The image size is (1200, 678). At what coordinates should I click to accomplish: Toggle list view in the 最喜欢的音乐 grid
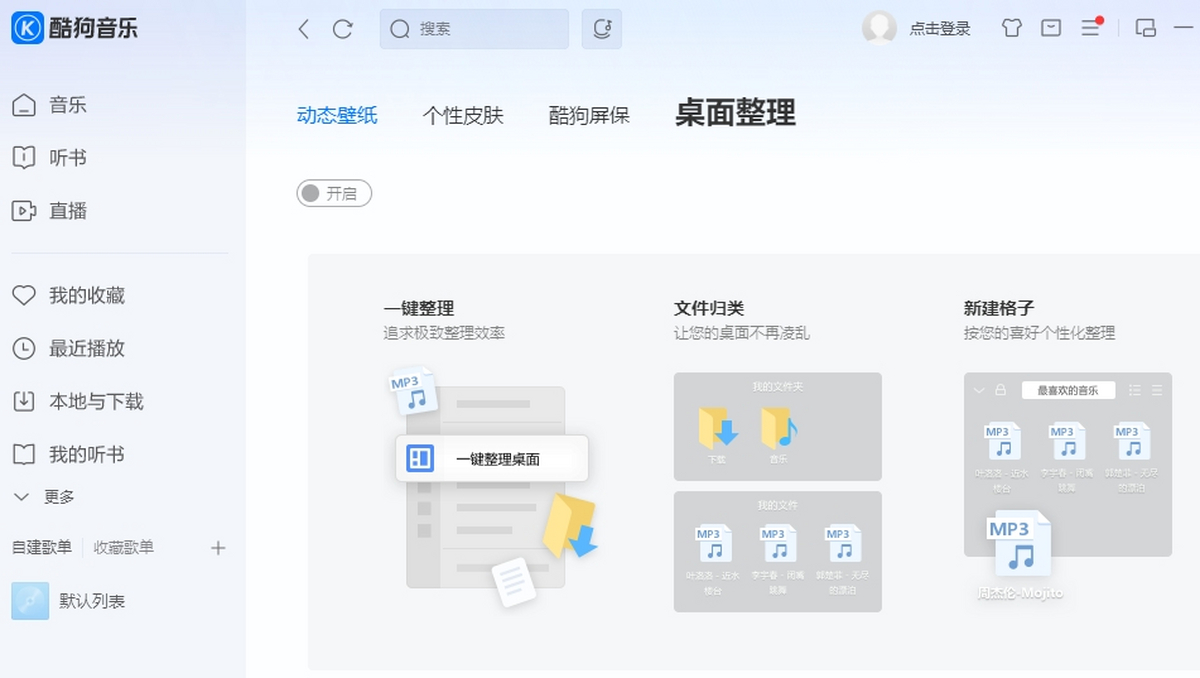tap(1137, 390)
